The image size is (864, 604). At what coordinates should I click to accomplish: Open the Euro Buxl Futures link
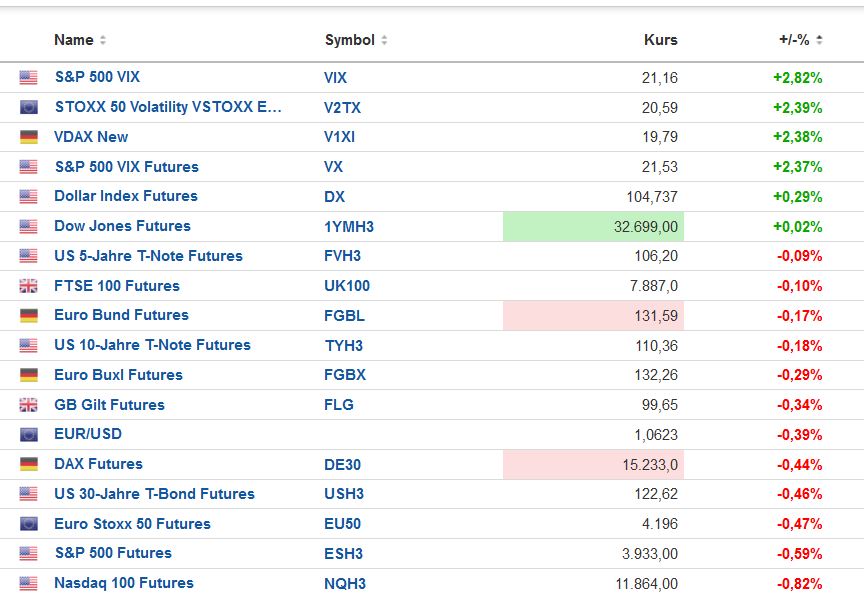118,375
